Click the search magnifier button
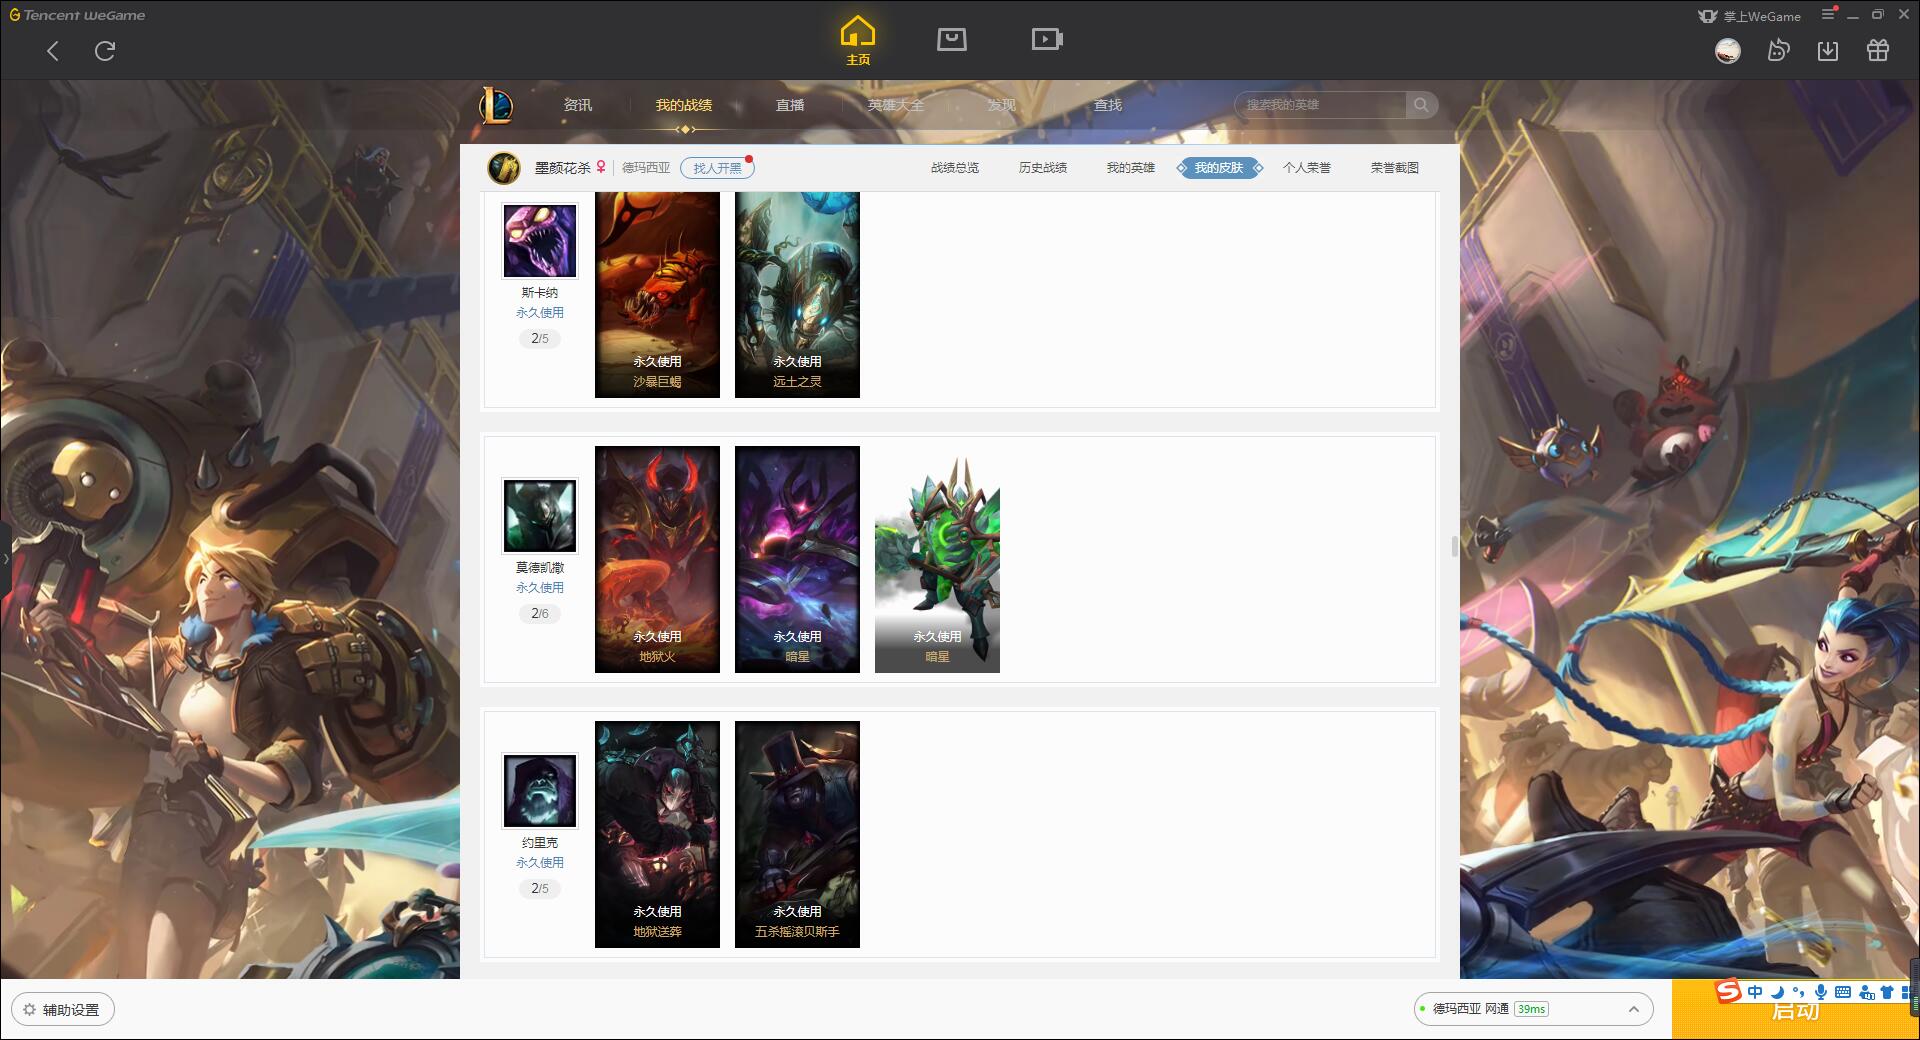Viewport: 1920px width, 1040px height. [1421, 105]
